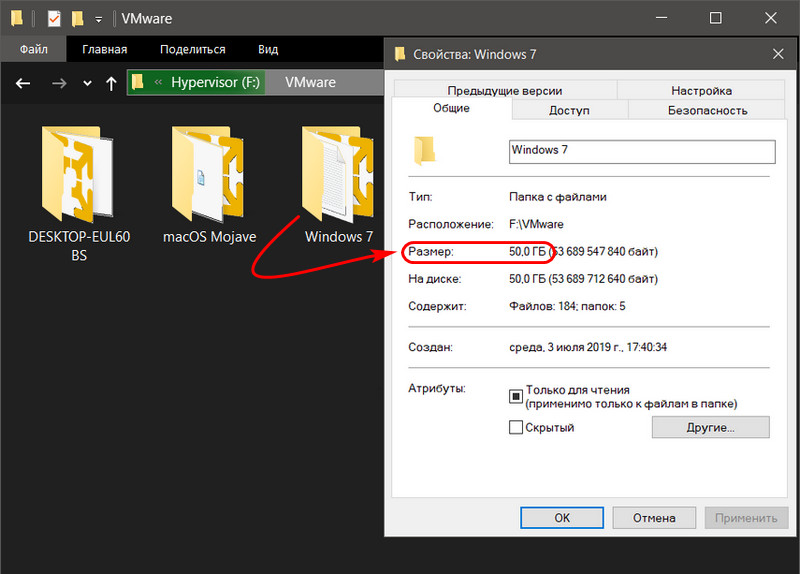Open the Другие... advanced attributes button
This screenshot has height=574, width=800.
pos(710,427)
